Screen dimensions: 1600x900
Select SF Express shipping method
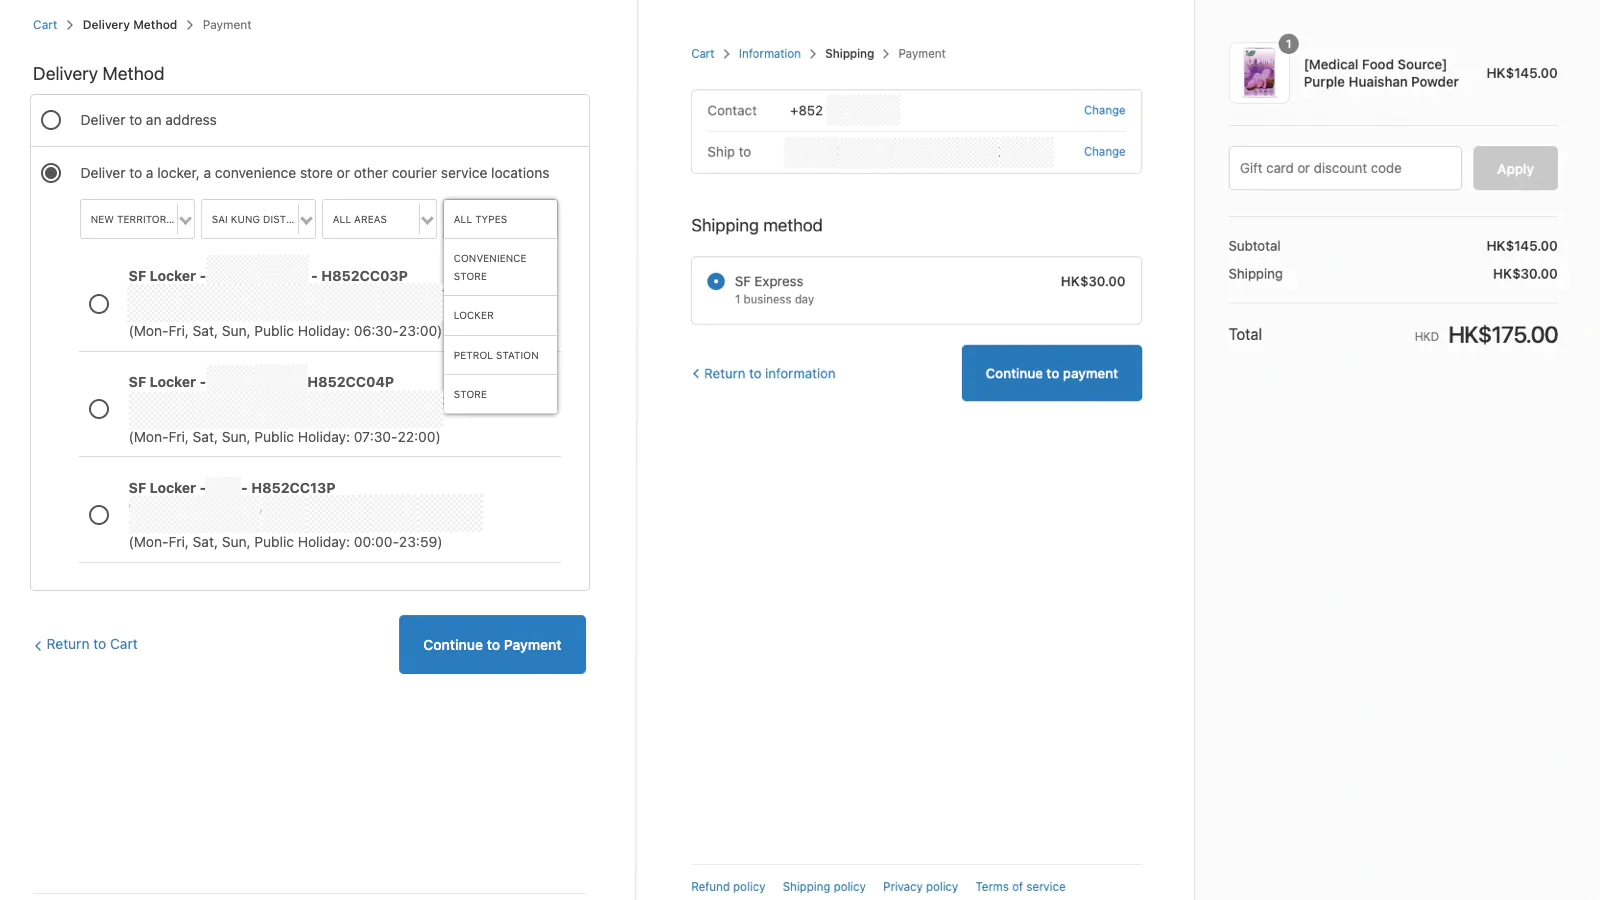click(x=716, y=281)
